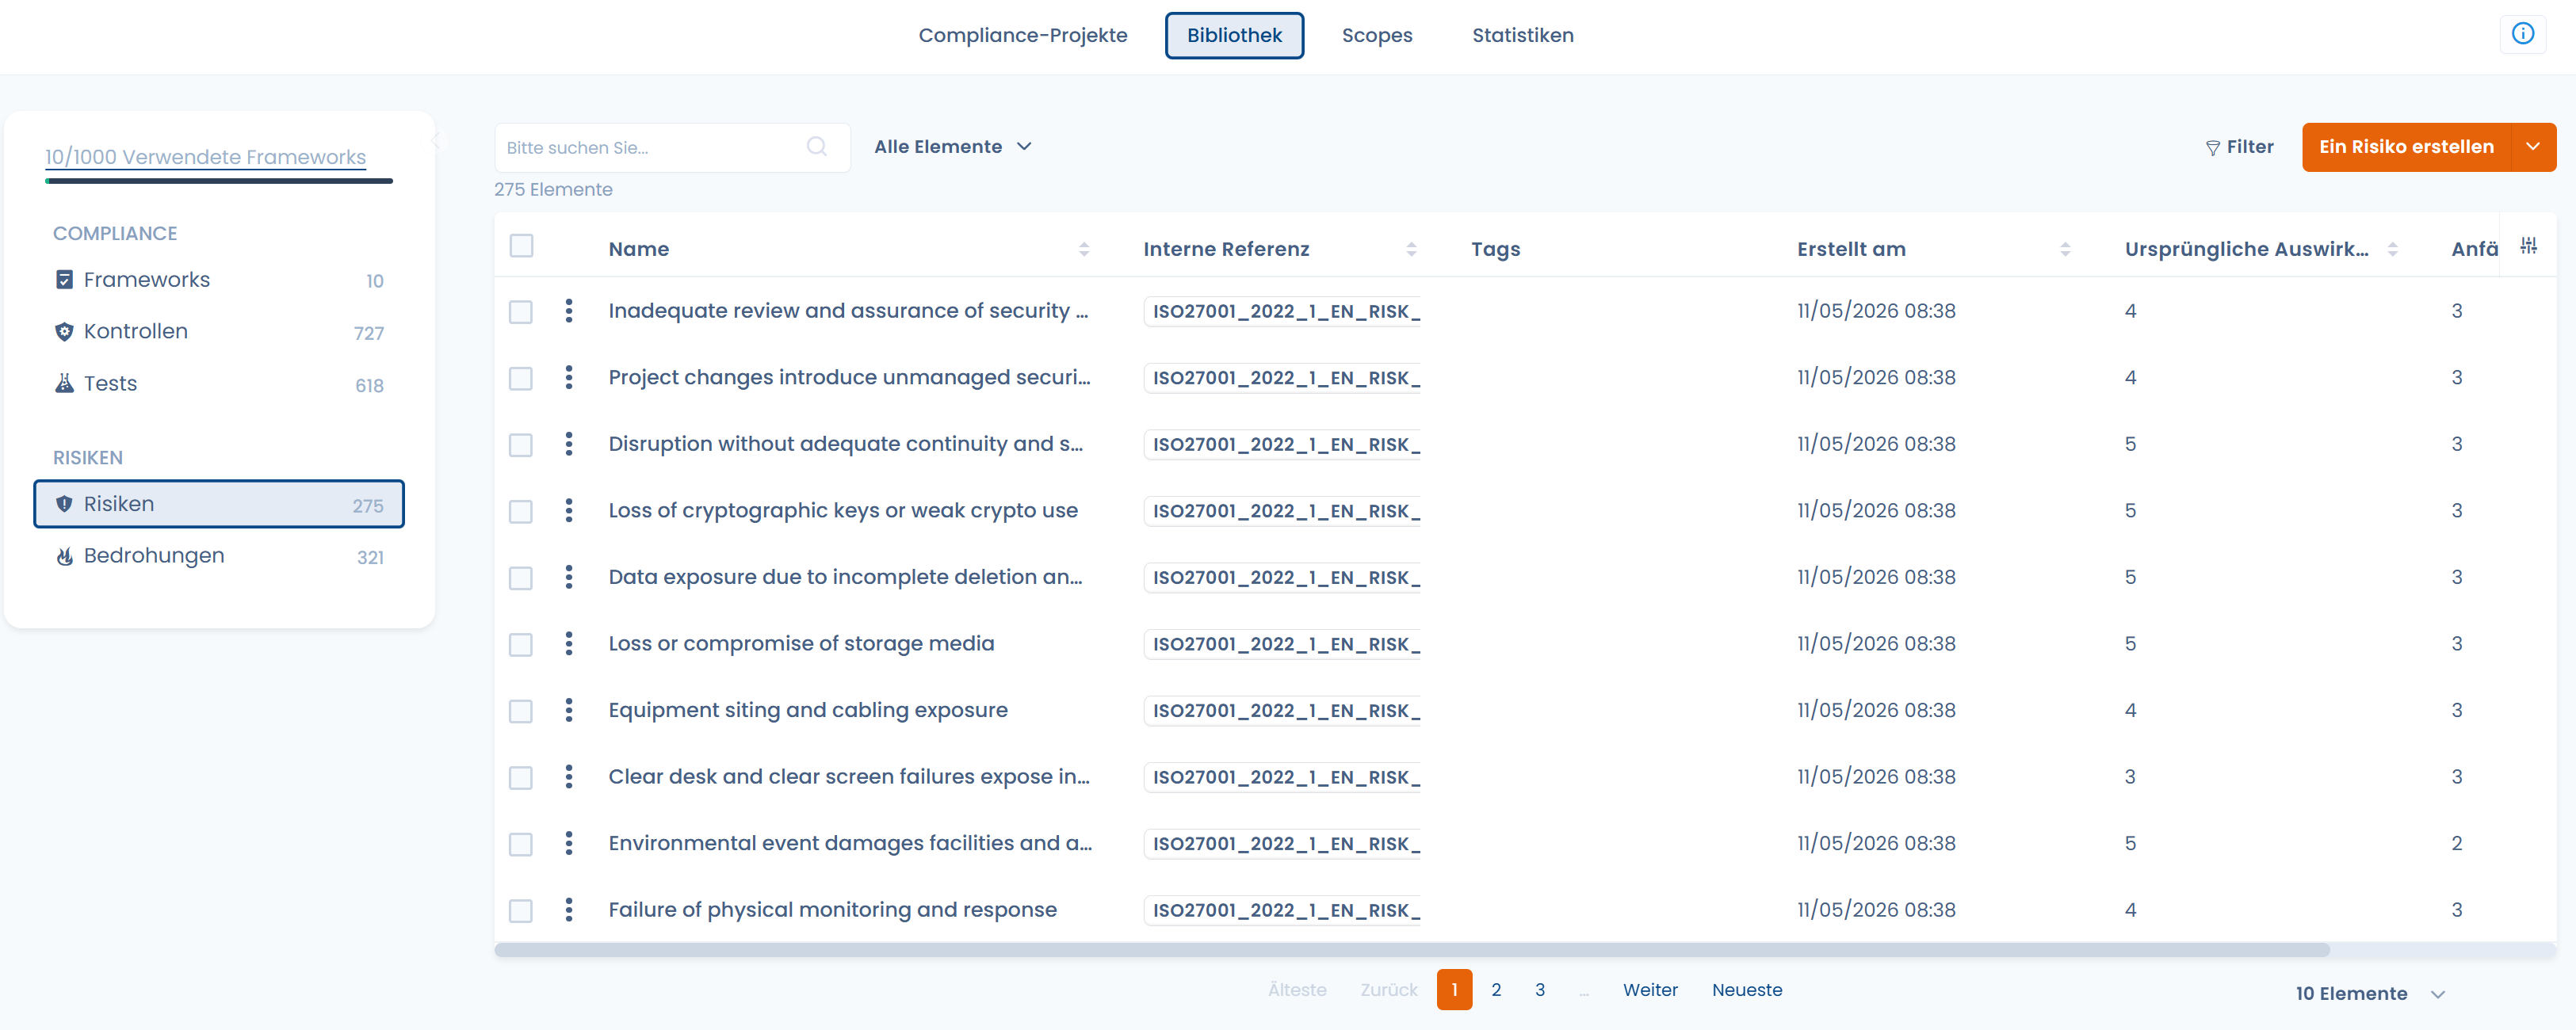2576x1030 pixels.
Task: Open row menu for Loss of cryptographic keys
Action: coord(569,510)
